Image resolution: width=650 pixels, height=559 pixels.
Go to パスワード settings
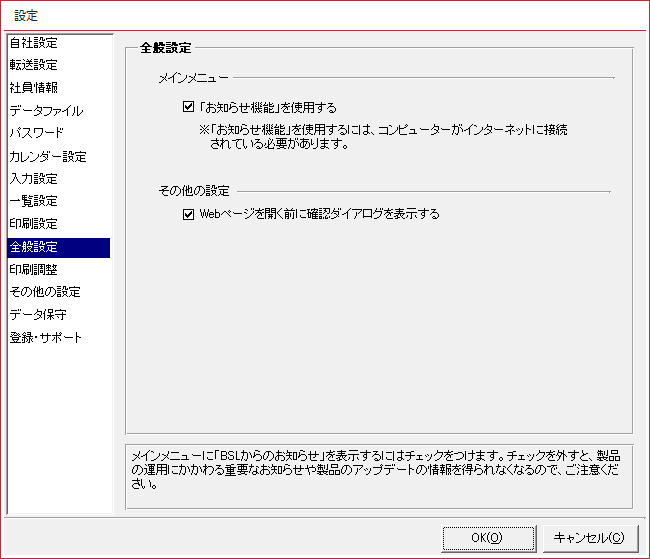coord(37,133)
